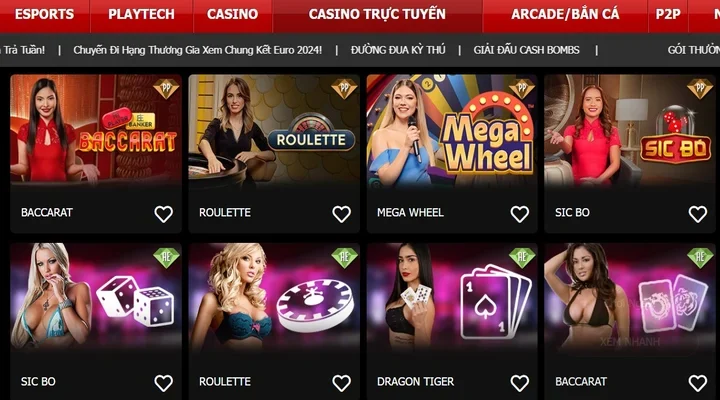Click heart icon on Dragon Tiger card

tap(520, 383)
